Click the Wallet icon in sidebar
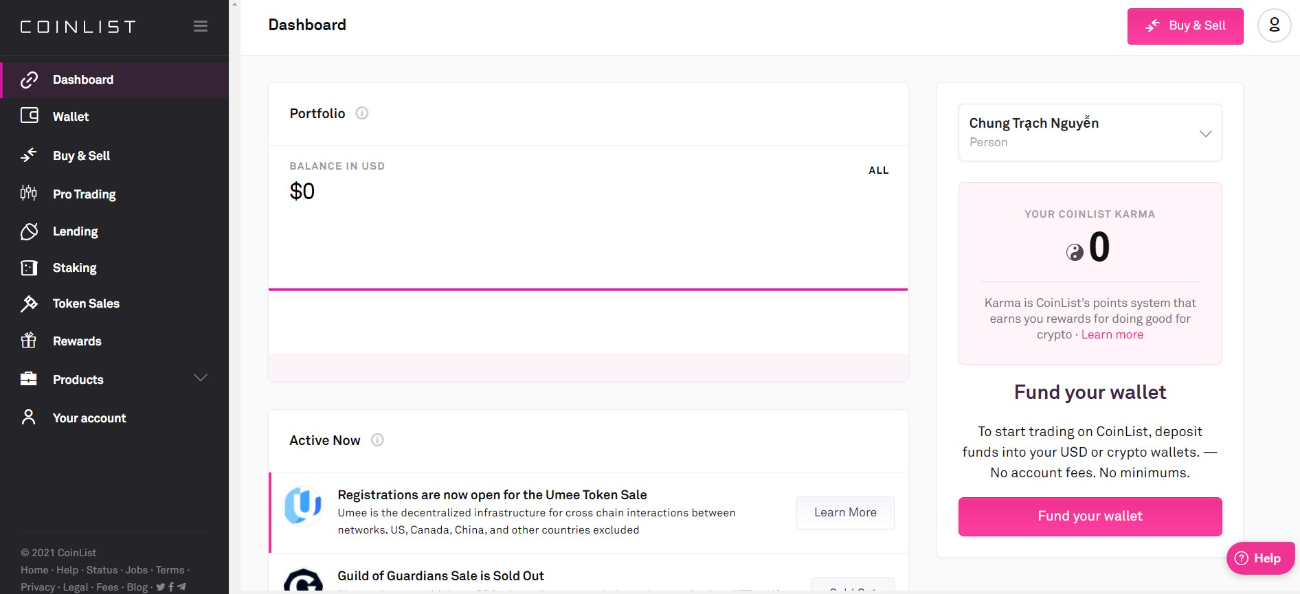 (29, 116)
